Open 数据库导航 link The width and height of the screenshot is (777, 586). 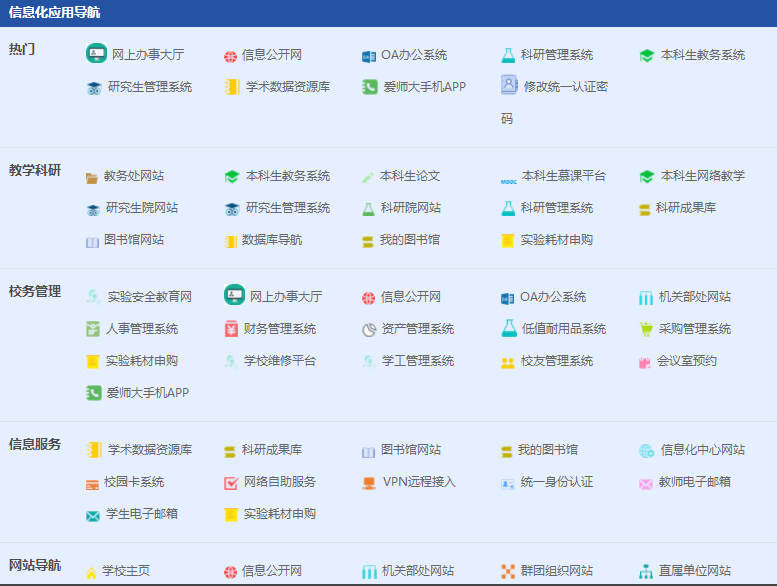tap(272, 240)
